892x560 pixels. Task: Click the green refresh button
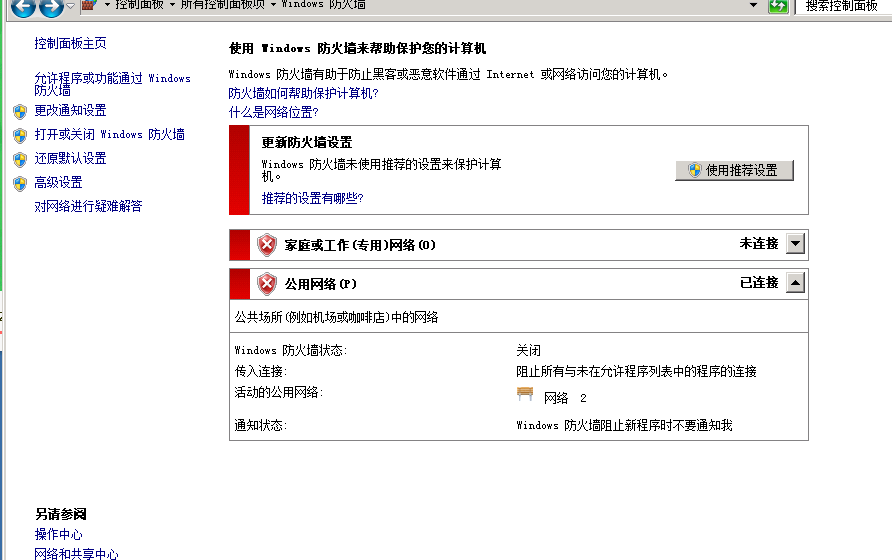(x=778, y=6)
